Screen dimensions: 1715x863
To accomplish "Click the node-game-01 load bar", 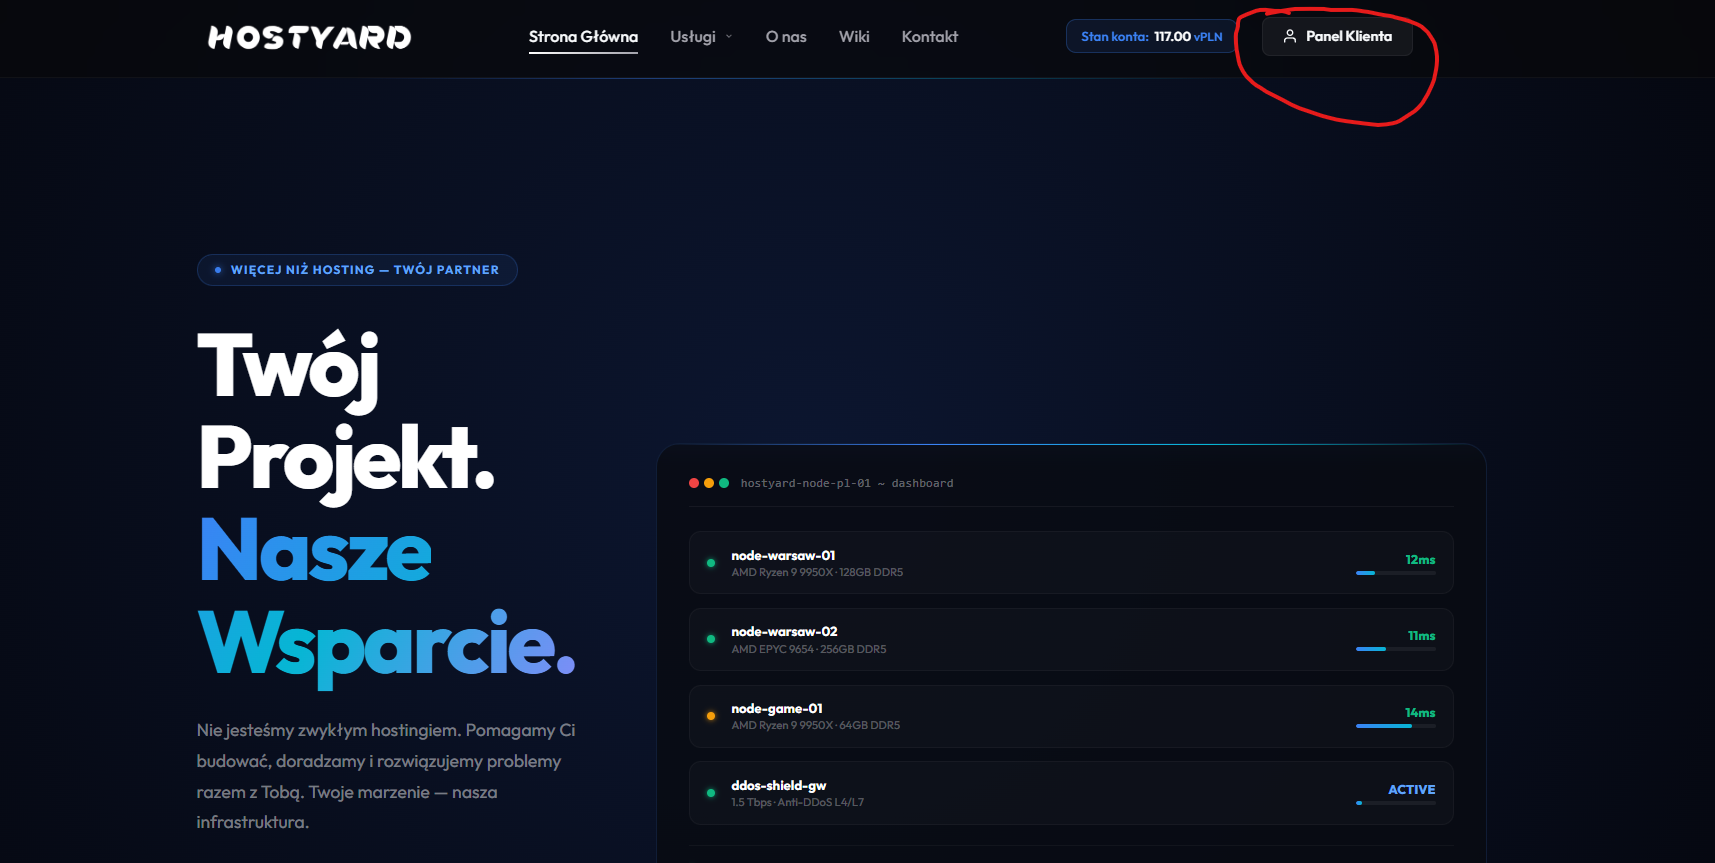I will coord(1396,726).
